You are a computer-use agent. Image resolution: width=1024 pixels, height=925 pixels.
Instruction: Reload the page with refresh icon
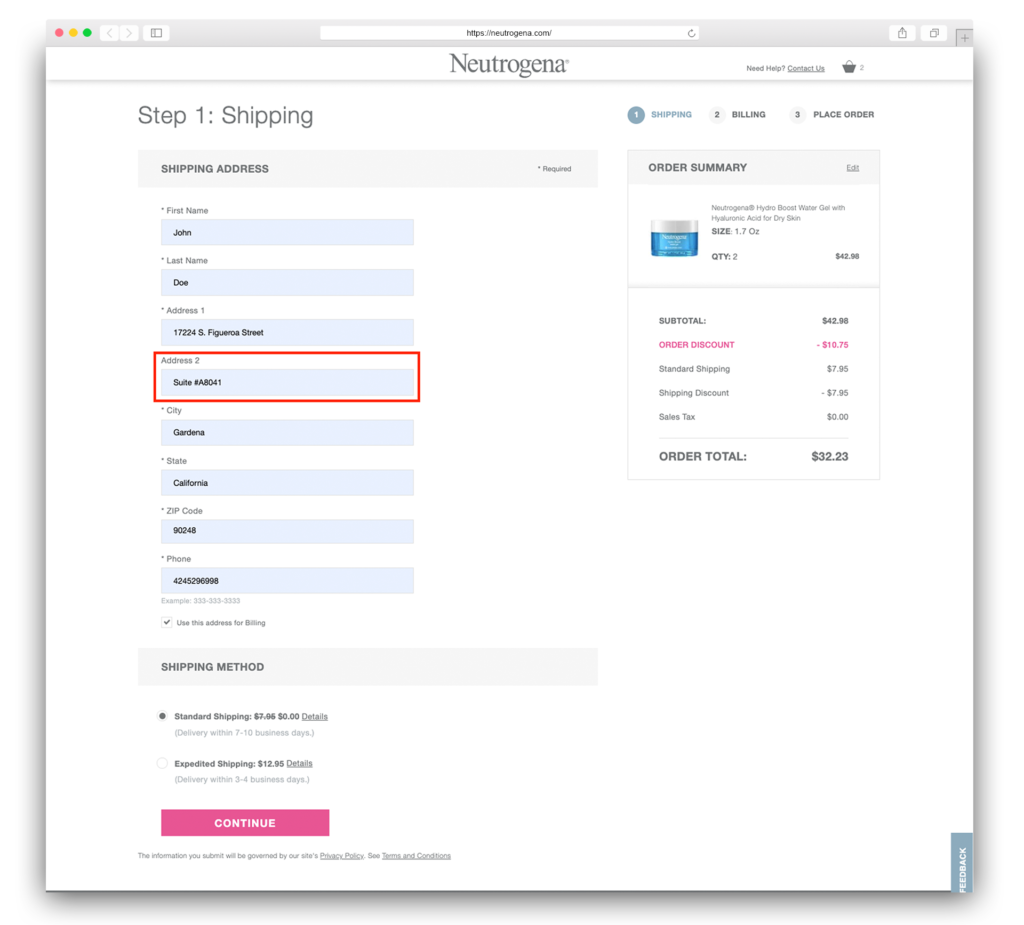(691, 33)
